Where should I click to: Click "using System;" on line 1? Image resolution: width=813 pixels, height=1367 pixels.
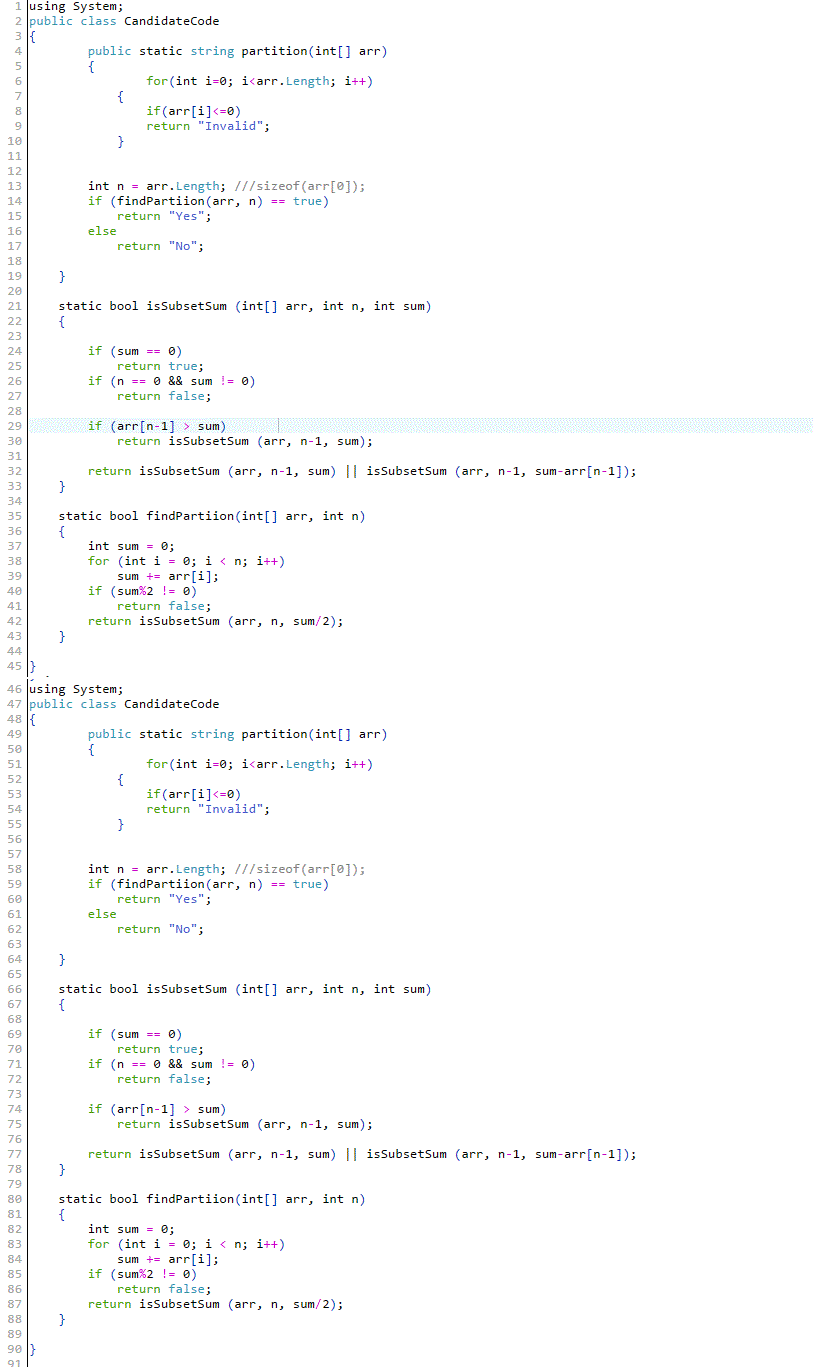tap(76, 6)
